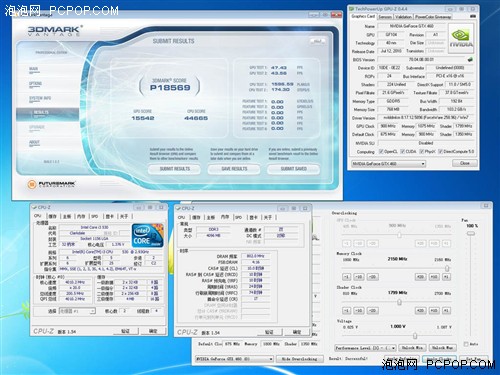Screen dimensions: 500x375
Task: Click the Unlock Max button
Action: click(443, 348)
